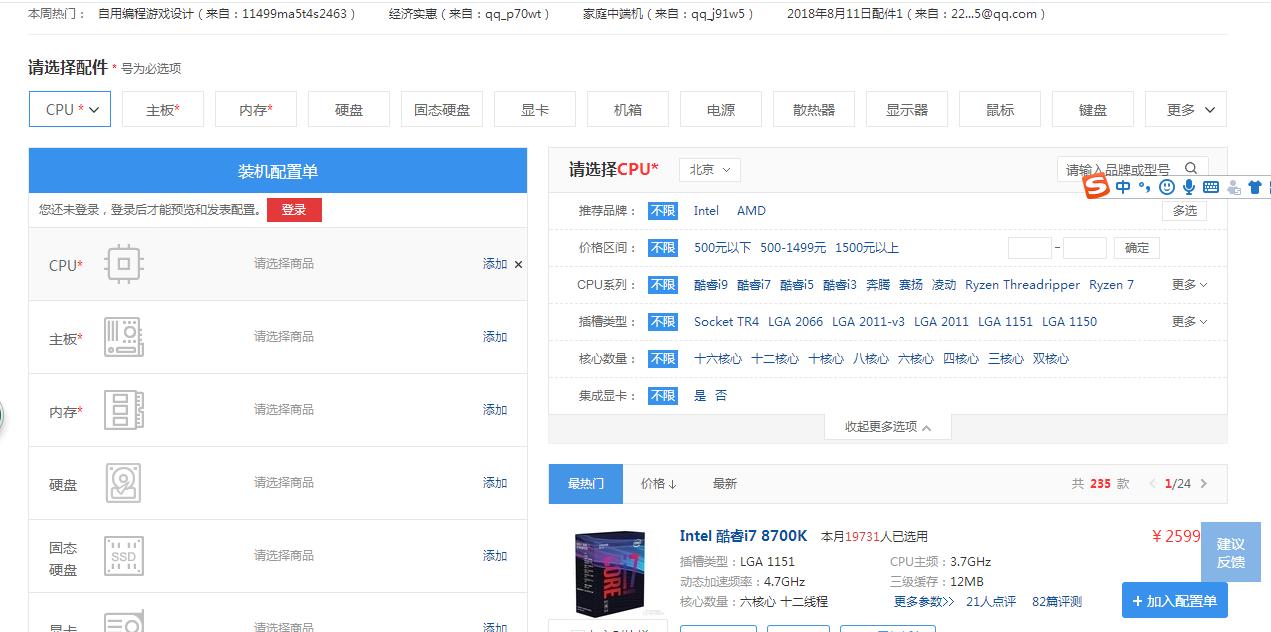Open the 北京 city dropdown
The image size is (1271, 632).
pos(709,170)
